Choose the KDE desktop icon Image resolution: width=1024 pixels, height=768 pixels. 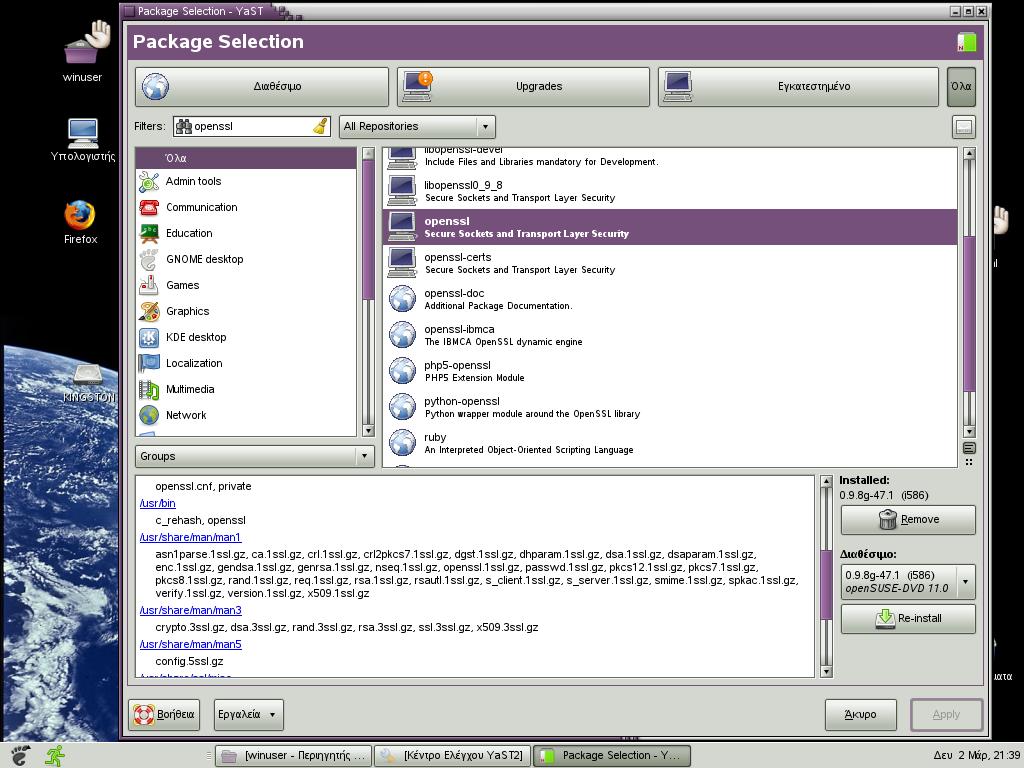(149, 338)
